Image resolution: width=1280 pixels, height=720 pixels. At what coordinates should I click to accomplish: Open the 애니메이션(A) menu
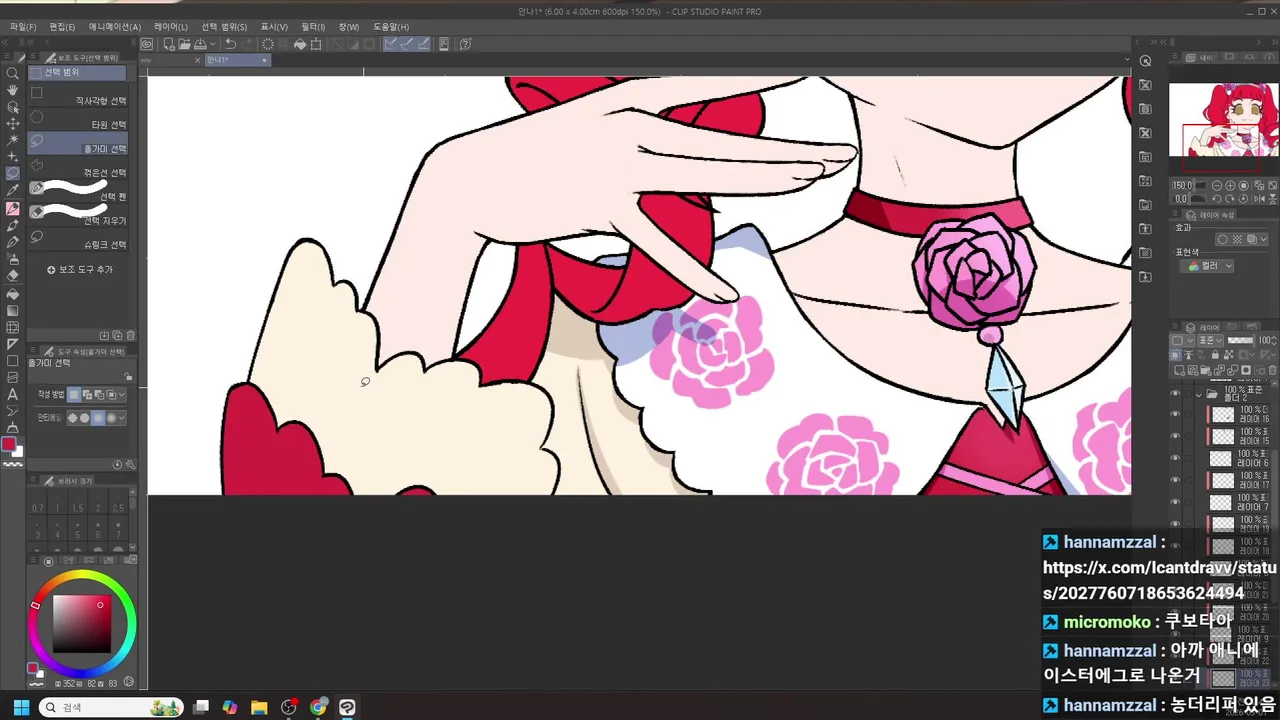point(115,27)
